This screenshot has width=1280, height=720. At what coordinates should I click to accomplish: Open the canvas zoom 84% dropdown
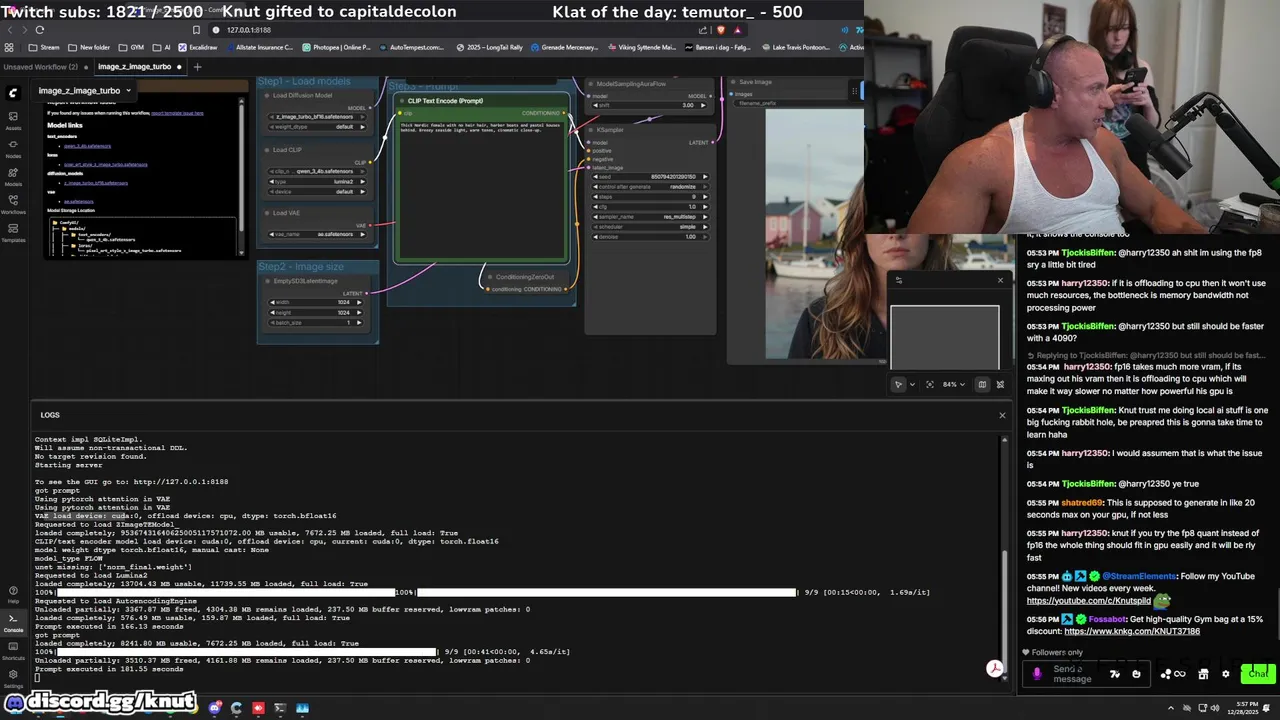coord(956,384)
